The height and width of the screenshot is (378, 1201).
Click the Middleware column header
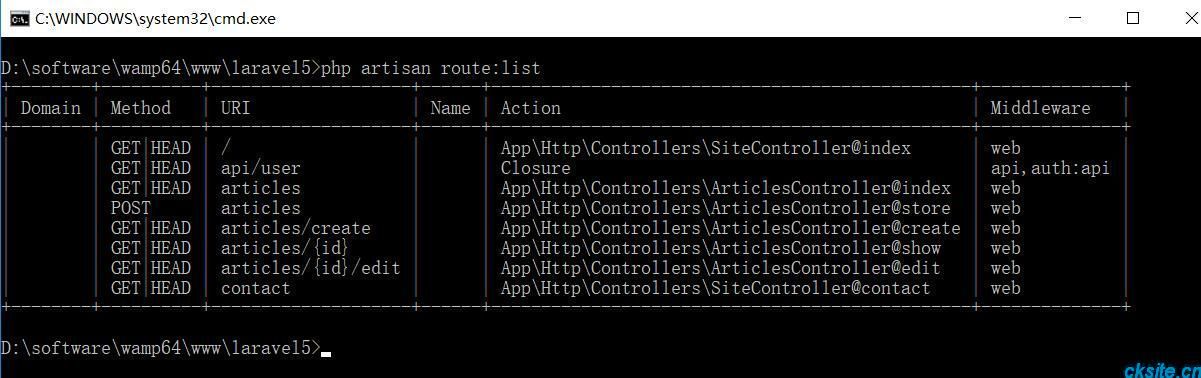tap(1041, 108)
